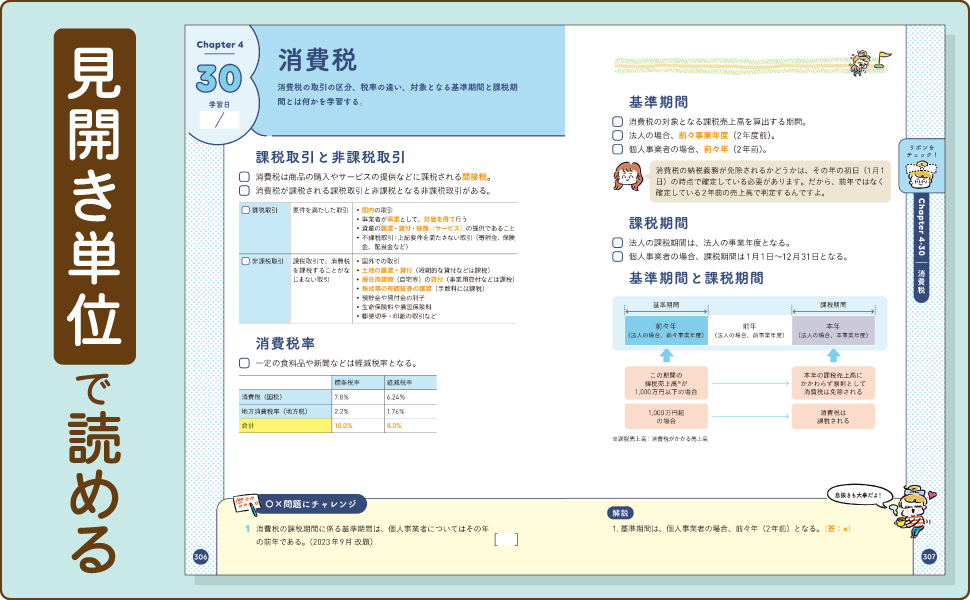
Task: Click the Chapter 4 label
Action: point(220,45)
